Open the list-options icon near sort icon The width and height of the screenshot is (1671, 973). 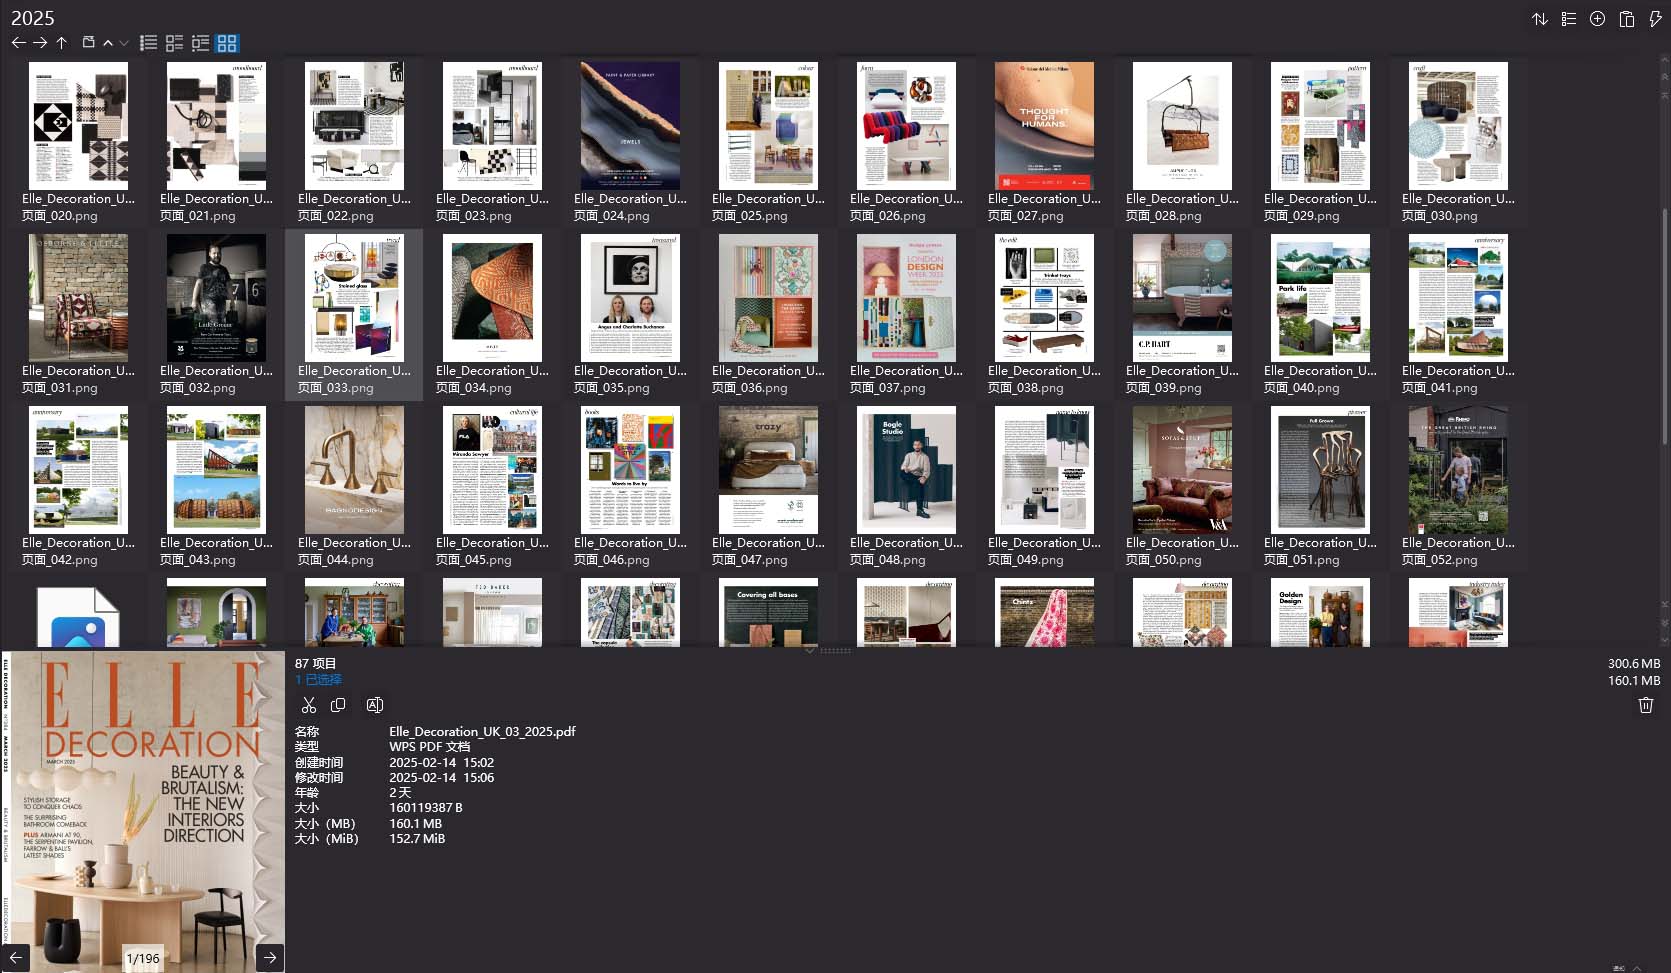tap(1568, 18)
